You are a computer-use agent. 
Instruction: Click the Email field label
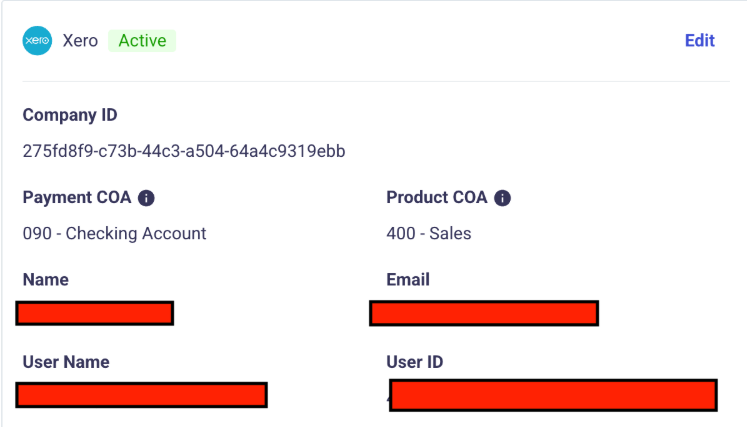(408, 280)
